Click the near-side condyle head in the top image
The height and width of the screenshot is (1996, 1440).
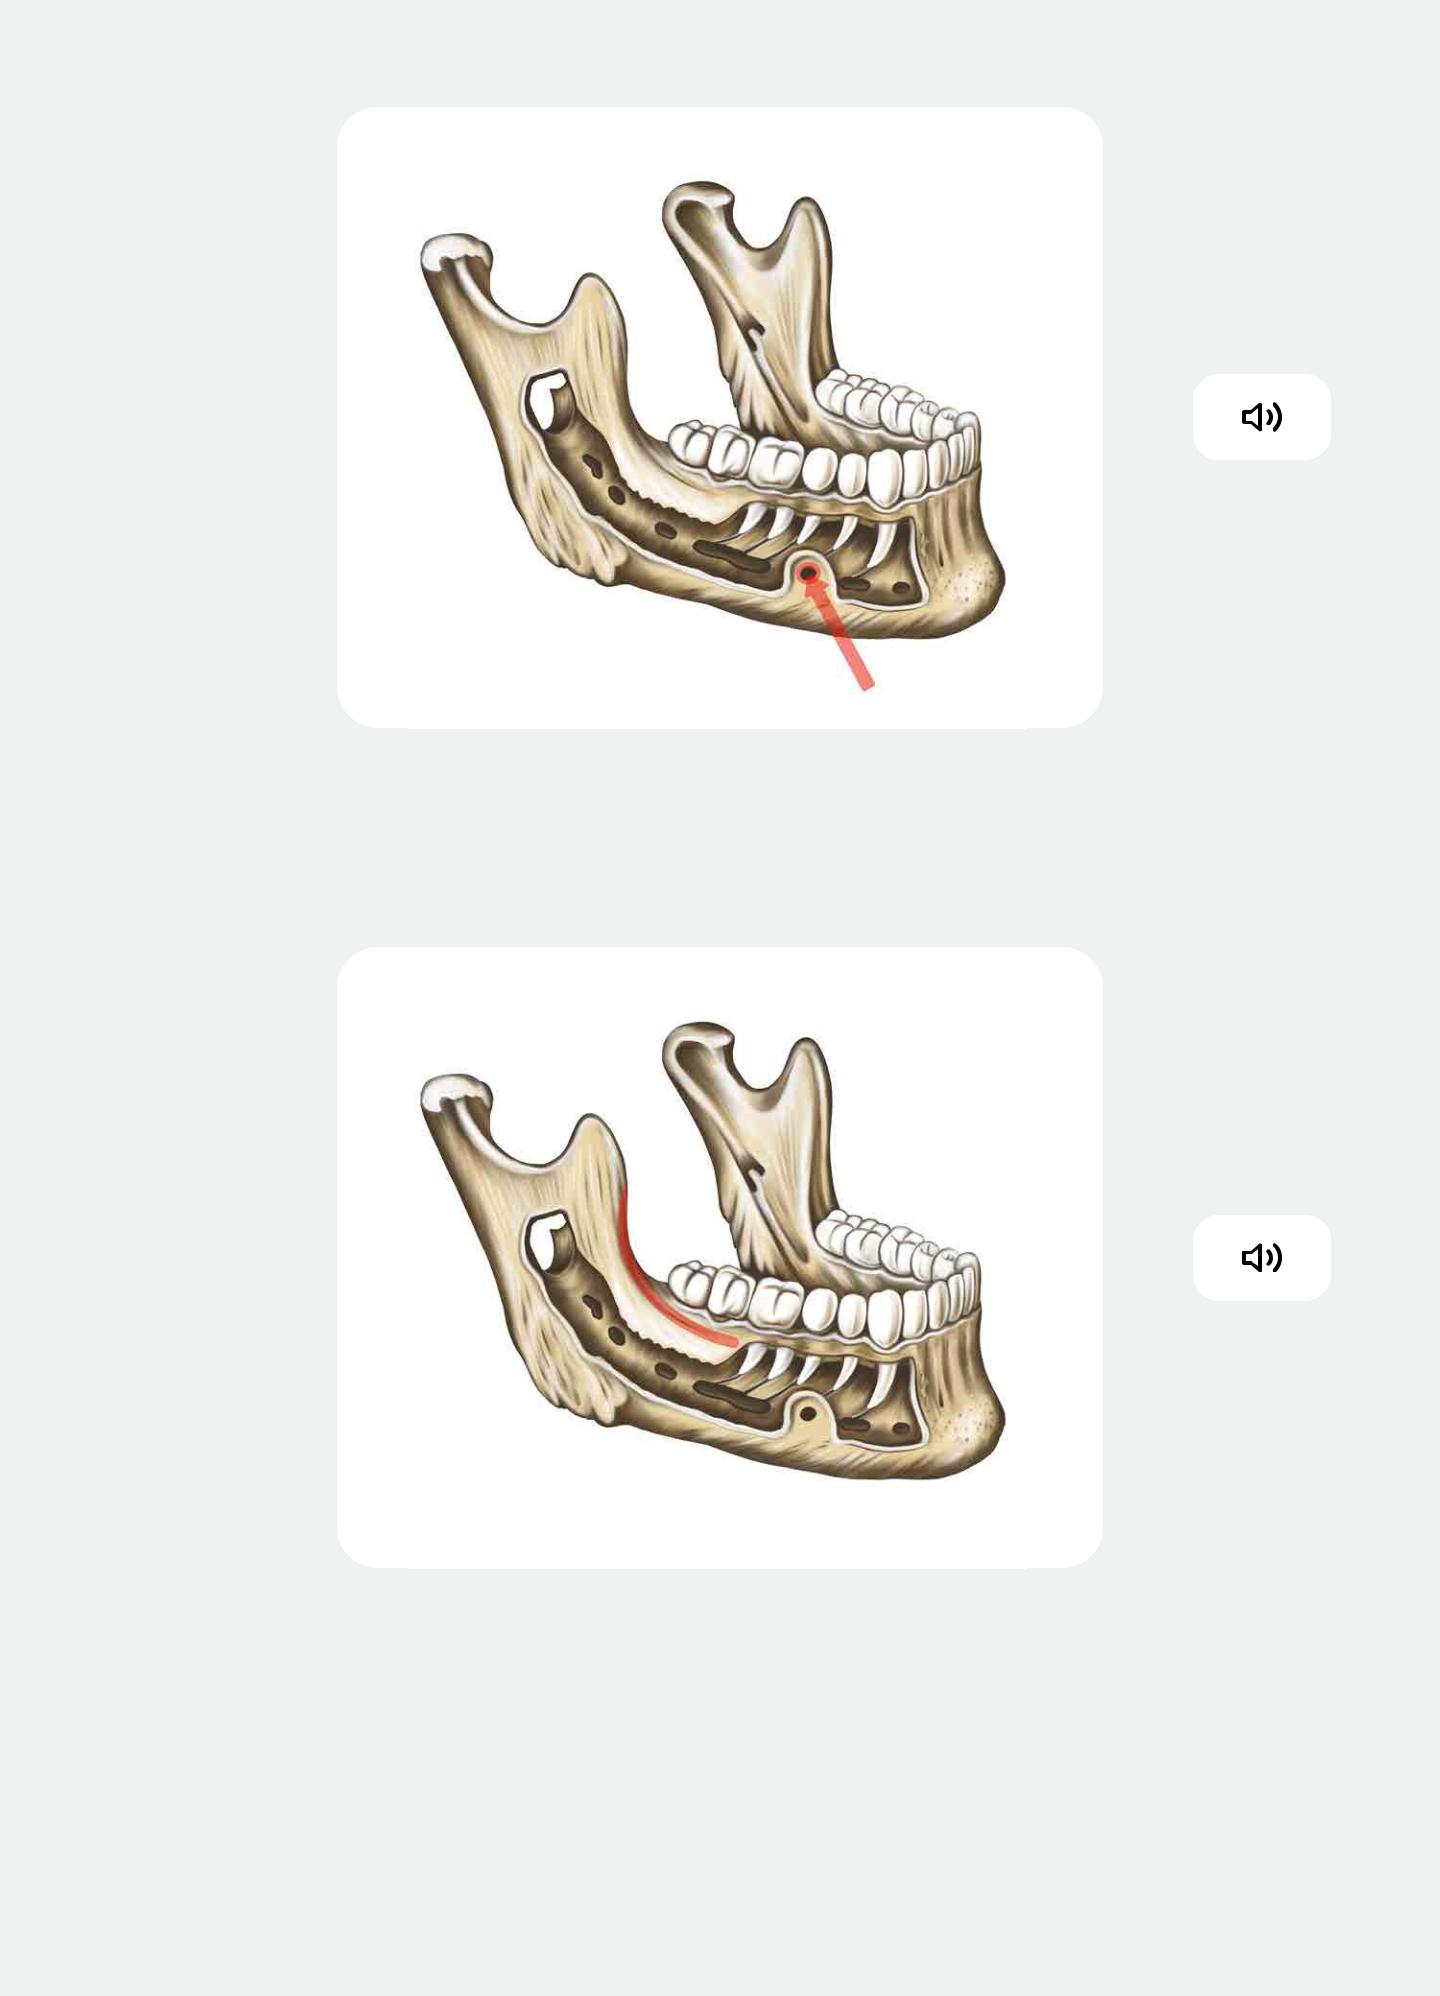(x=456, y=252)
